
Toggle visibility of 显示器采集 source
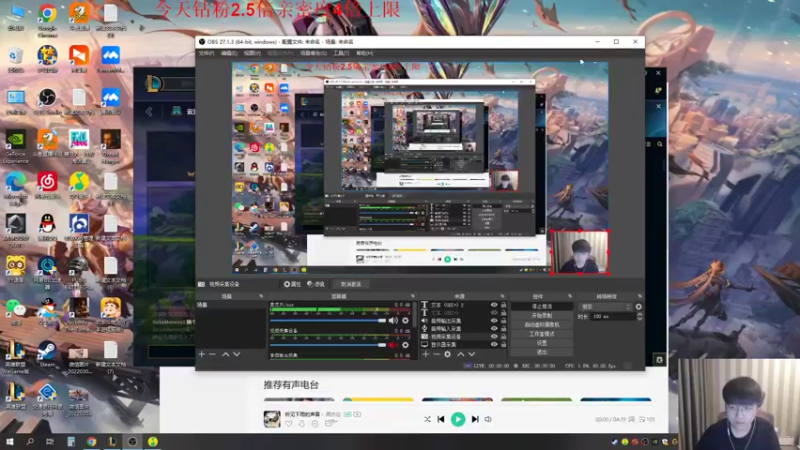pyautogui.click(x=494, y=344)
